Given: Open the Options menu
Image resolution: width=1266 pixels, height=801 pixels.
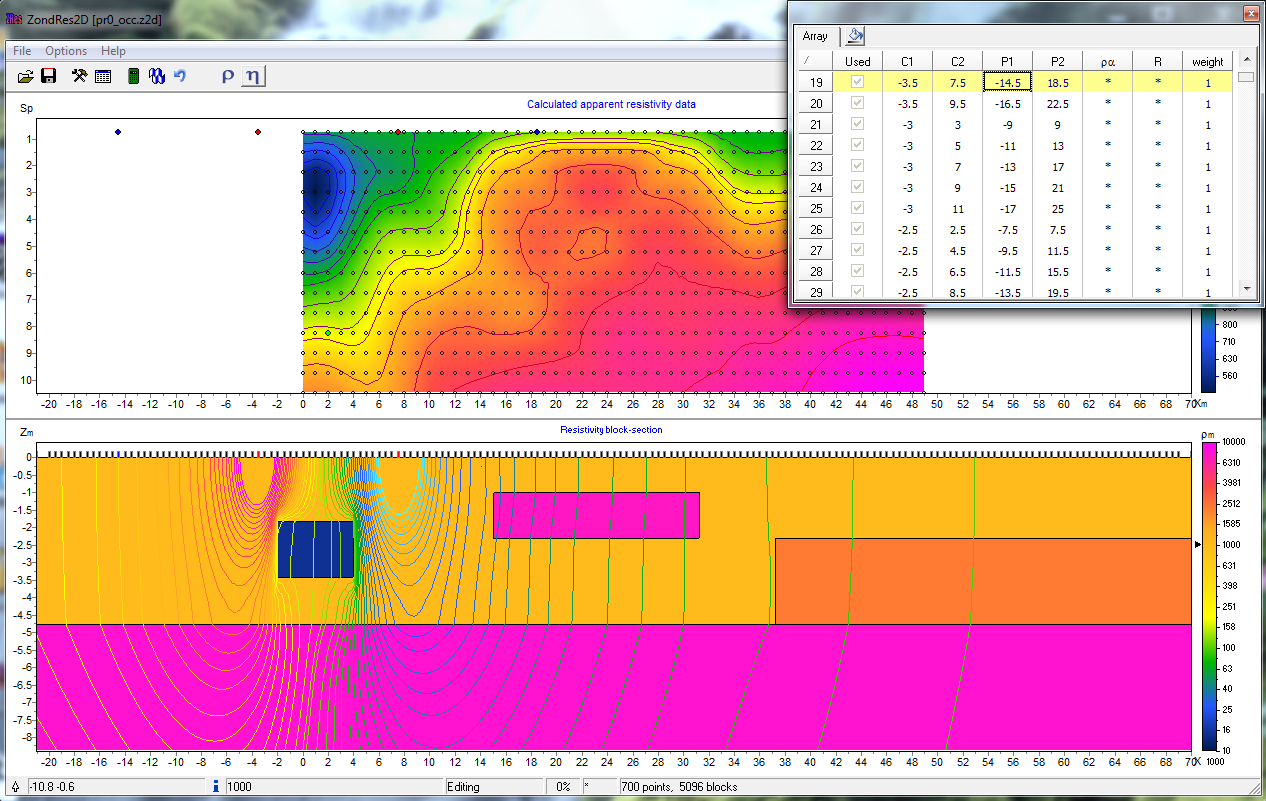Looking at the screenshot, I should [66, 51].
